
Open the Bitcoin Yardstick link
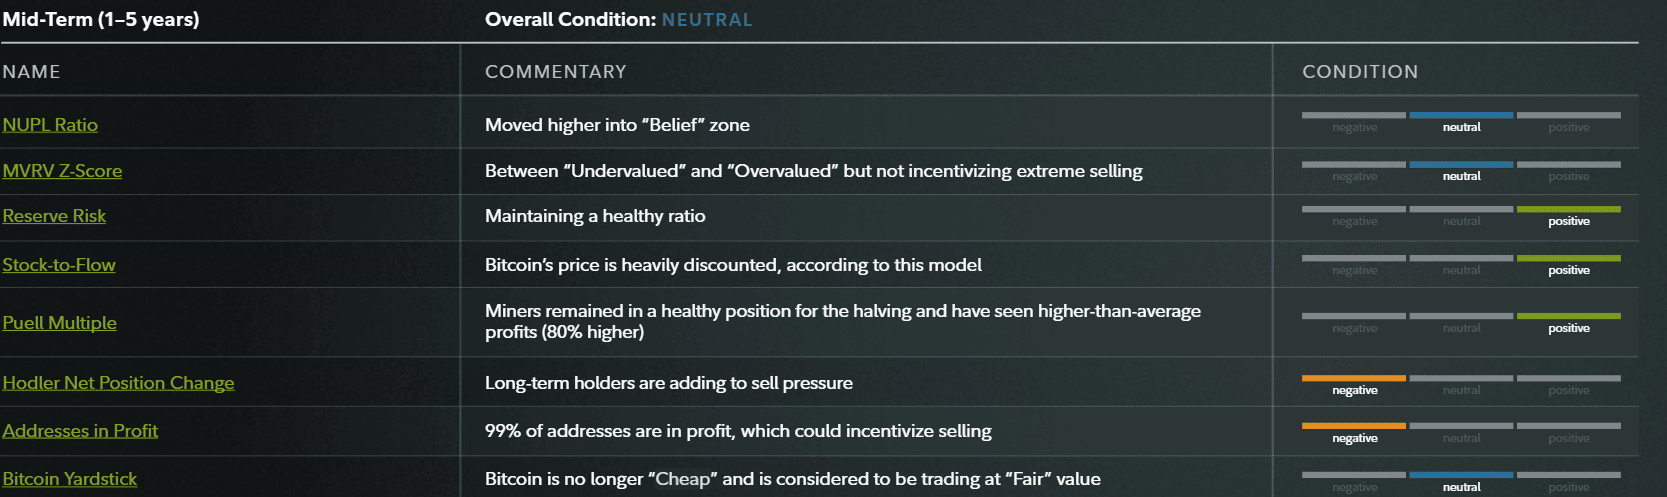pyautogui.click(x=70, y=479)
